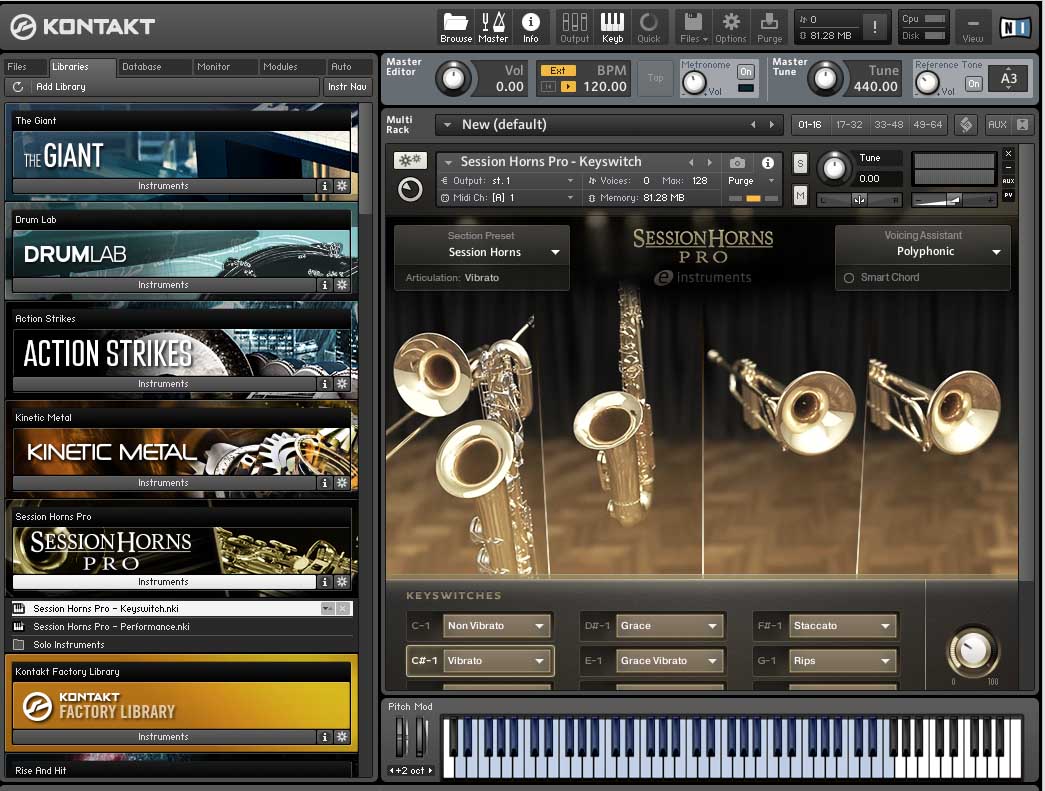Open the Info panel icon
Image resolution: width=1045 pixels, height=791 pixels.
pos(530,26)
